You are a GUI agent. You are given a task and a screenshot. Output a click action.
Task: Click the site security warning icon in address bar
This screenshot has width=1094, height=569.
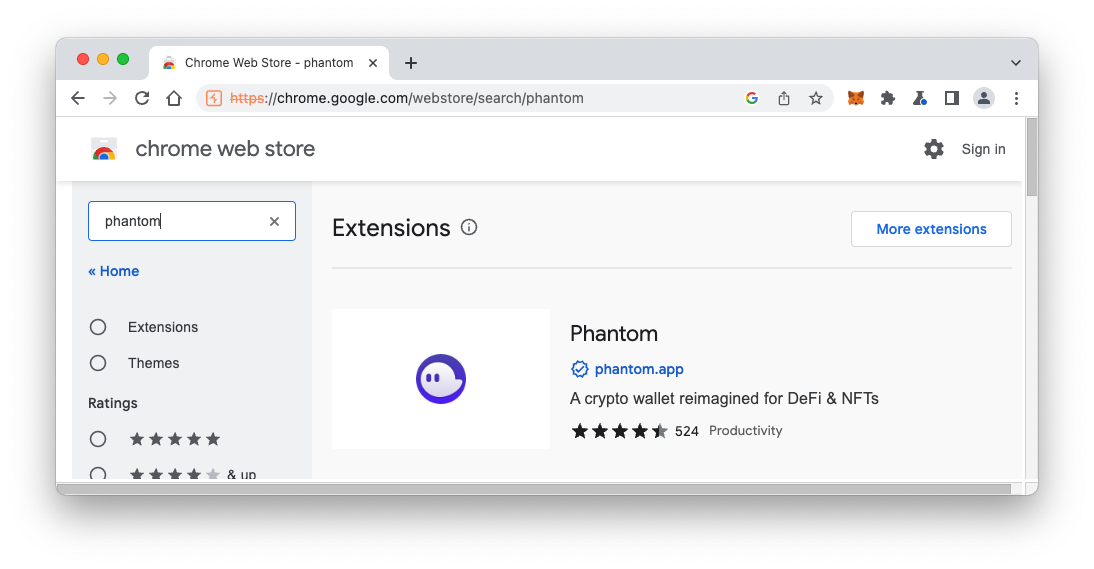click(x=214, y=98)
